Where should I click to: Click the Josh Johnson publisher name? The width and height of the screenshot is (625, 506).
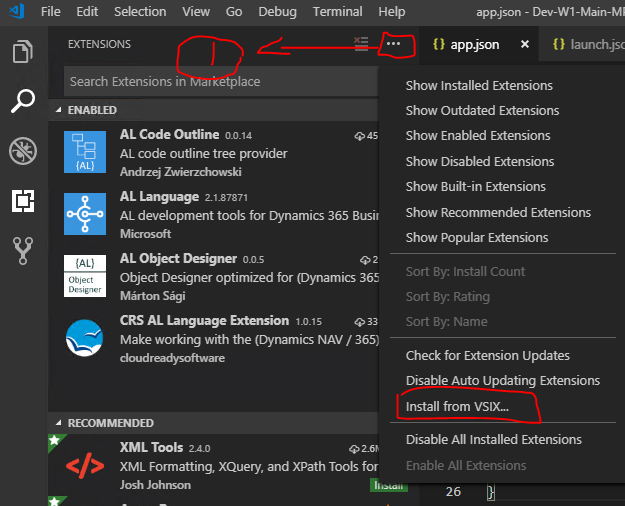tap(155, 485)
